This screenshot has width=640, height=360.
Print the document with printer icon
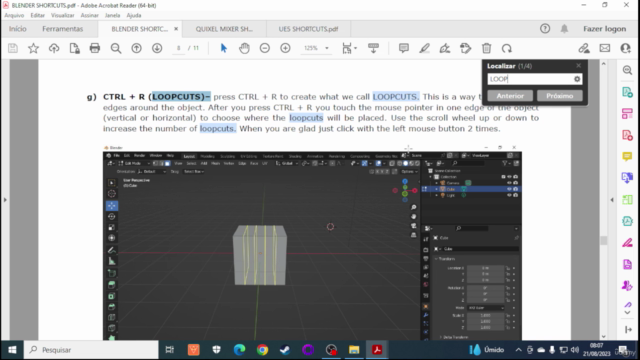coord(95,48)
